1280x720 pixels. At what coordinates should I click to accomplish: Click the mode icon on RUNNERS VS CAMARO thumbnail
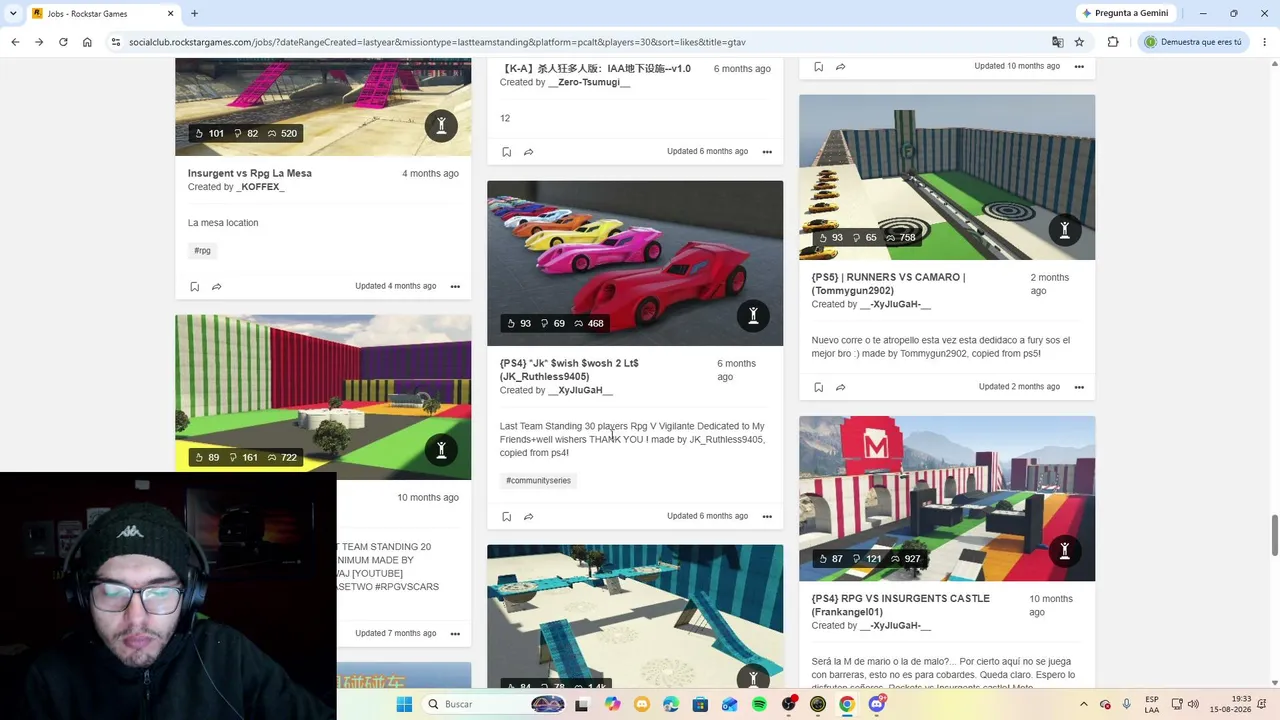tap(1065, 230)
